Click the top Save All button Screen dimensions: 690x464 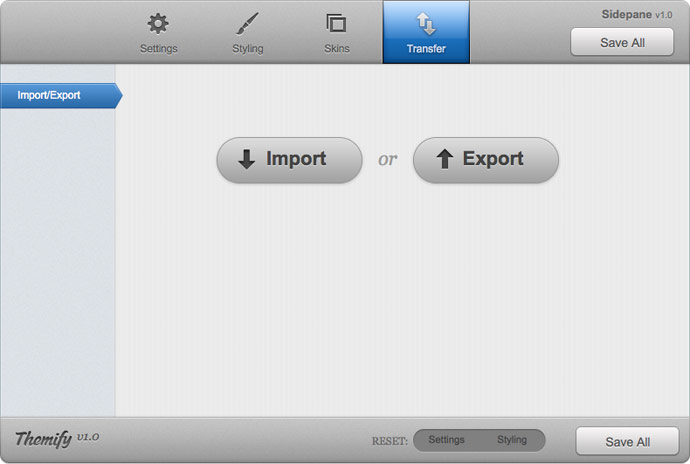(x=622, y=42)
